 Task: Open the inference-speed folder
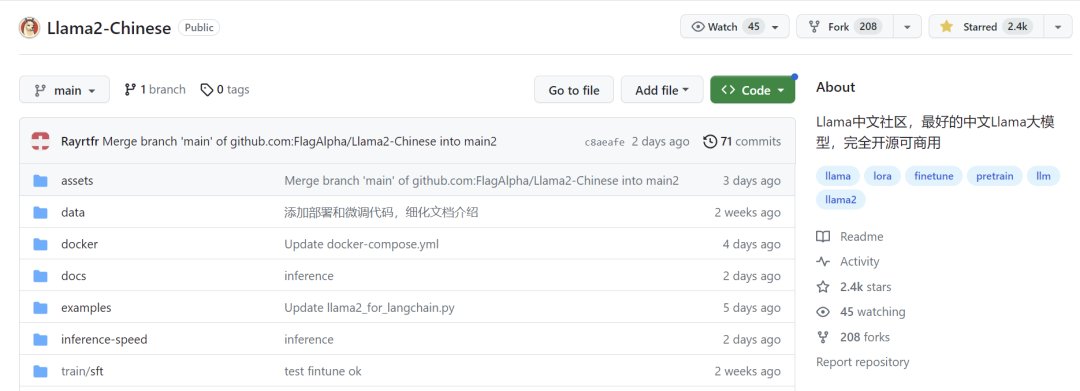click(x=104, y=339)
